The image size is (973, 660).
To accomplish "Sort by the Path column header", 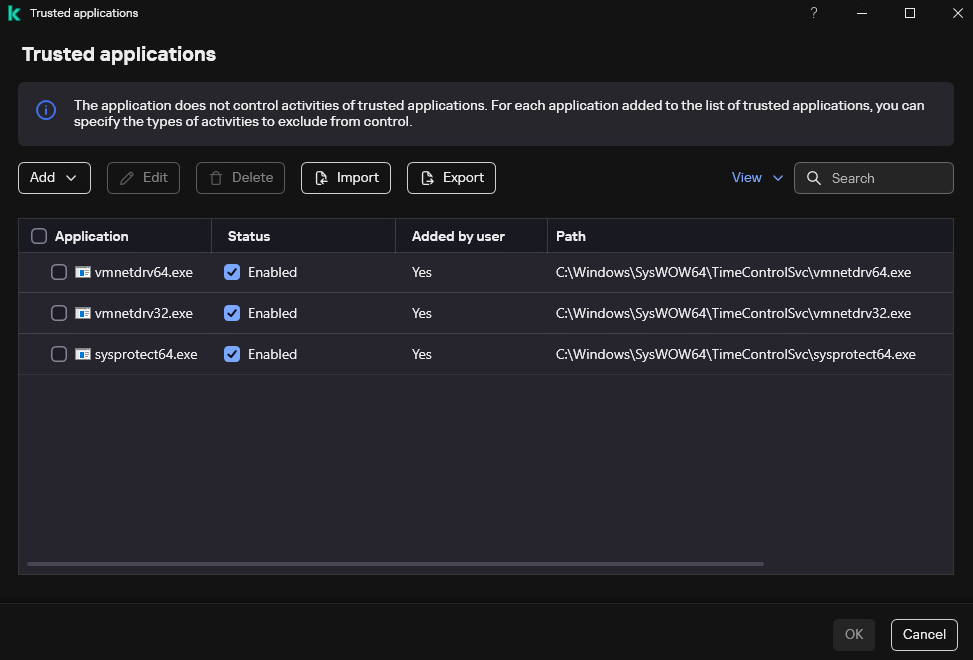I will (571, 236).
